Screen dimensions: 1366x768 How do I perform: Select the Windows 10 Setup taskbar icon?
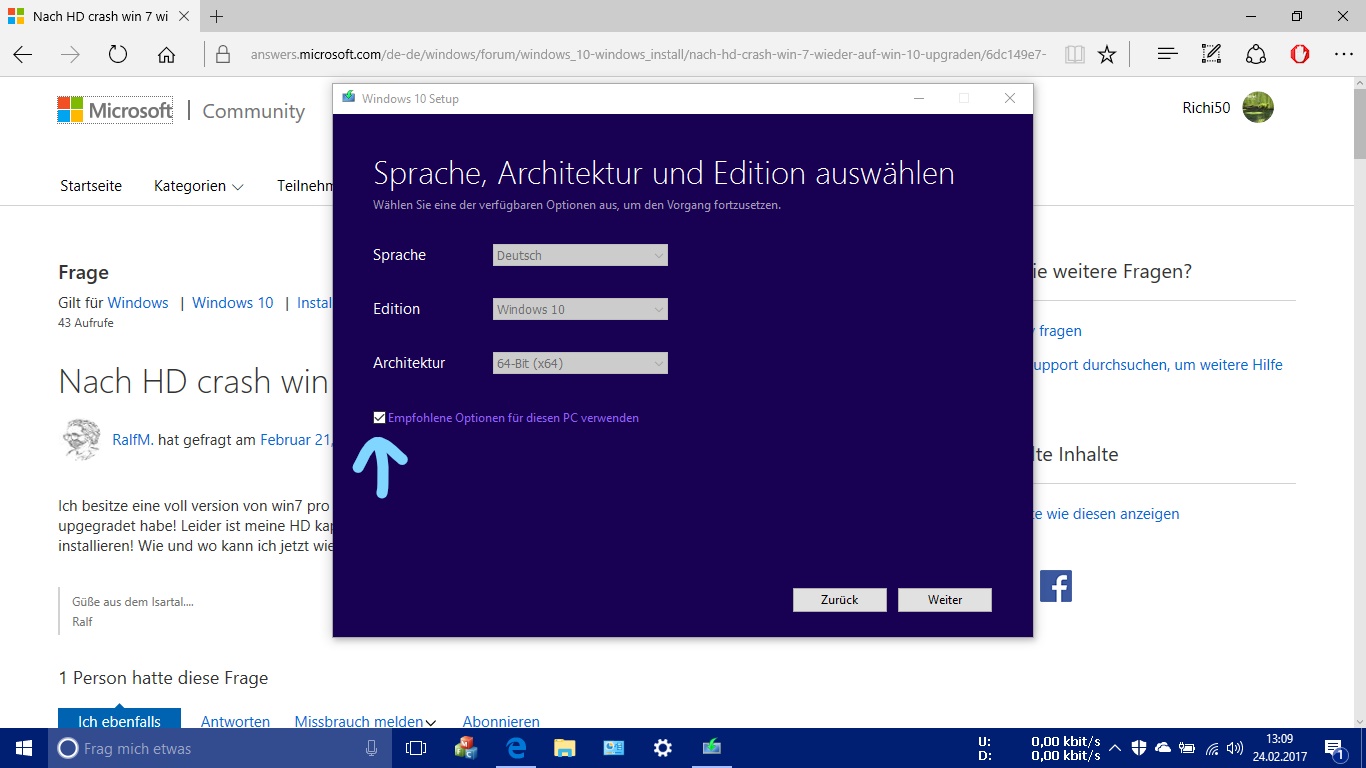click(x=711, y=747)
